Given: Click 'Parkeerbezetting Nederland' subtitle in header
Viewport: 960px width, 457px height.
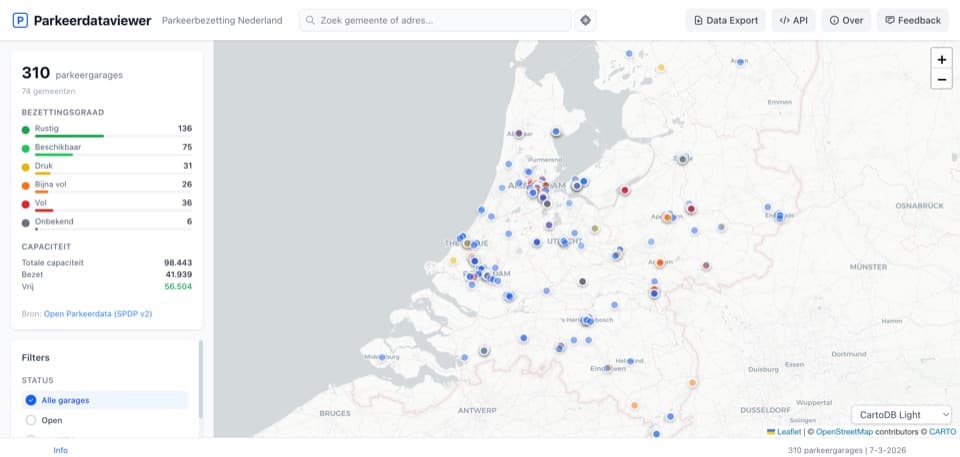Looking at the screenshot, I should pyautogui.click(x=222, y=20).
